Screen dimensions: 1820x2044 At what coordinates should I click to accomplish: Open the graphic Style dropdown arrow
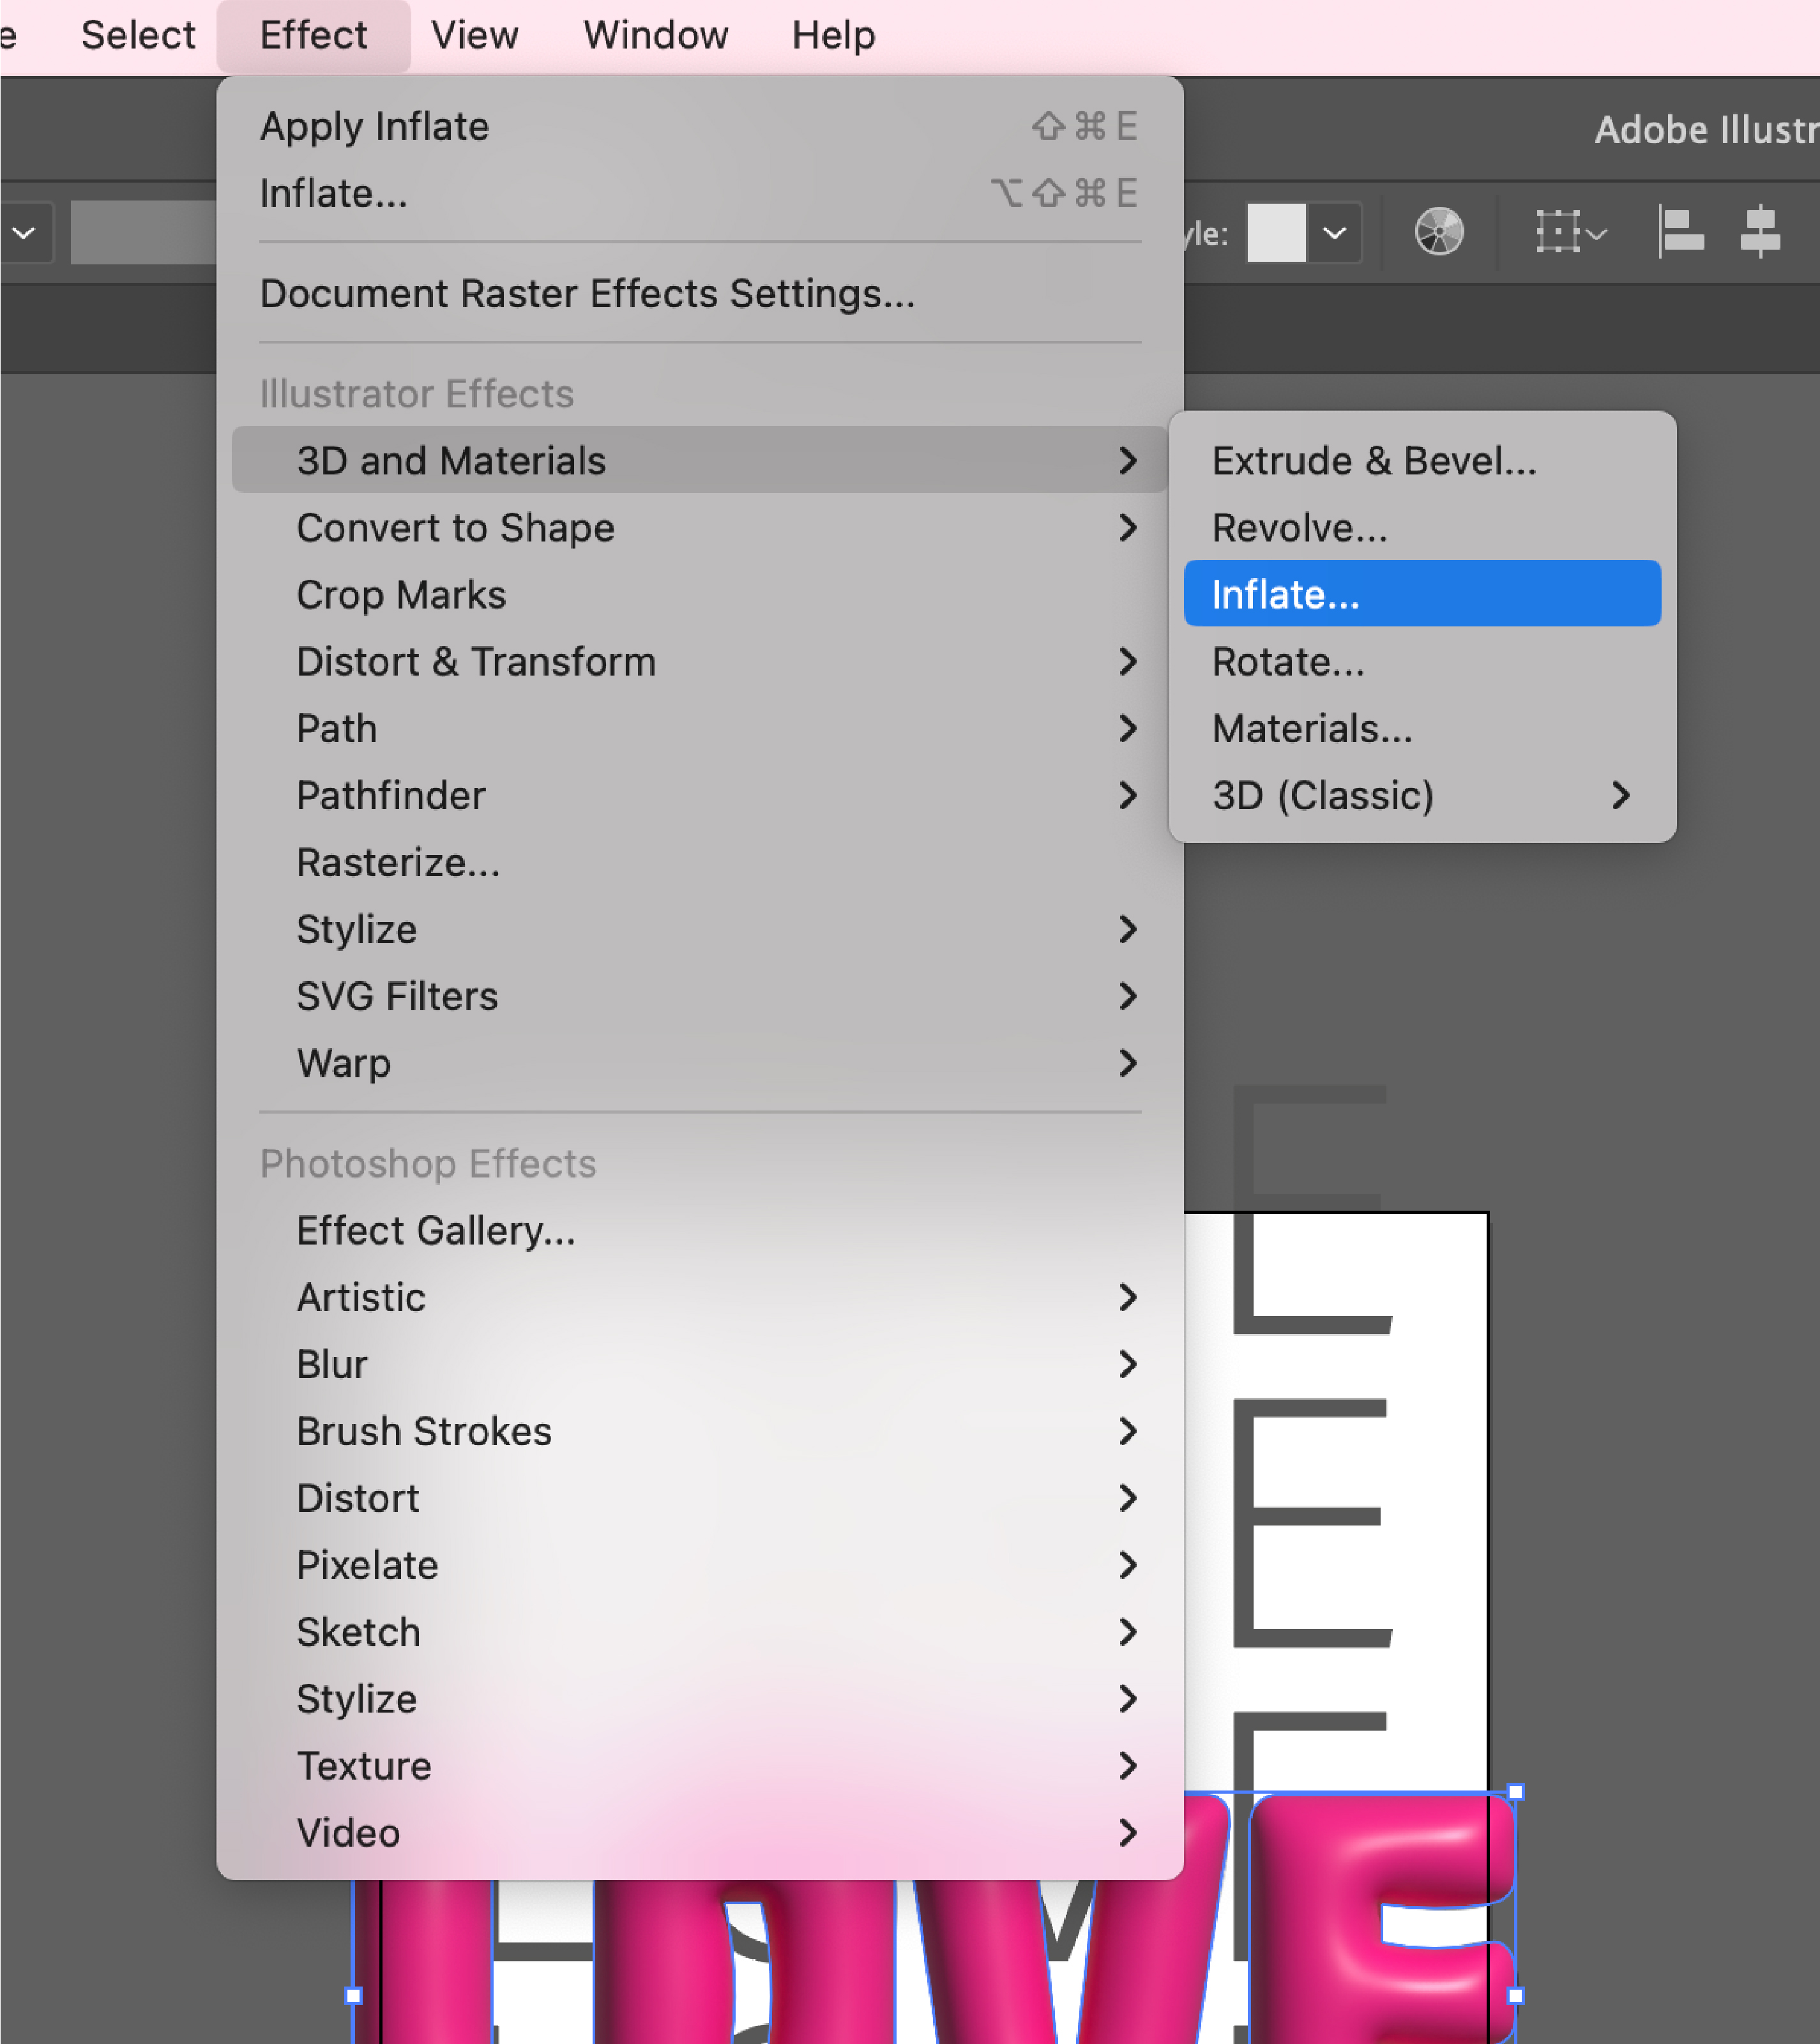tap(1334, 233)
